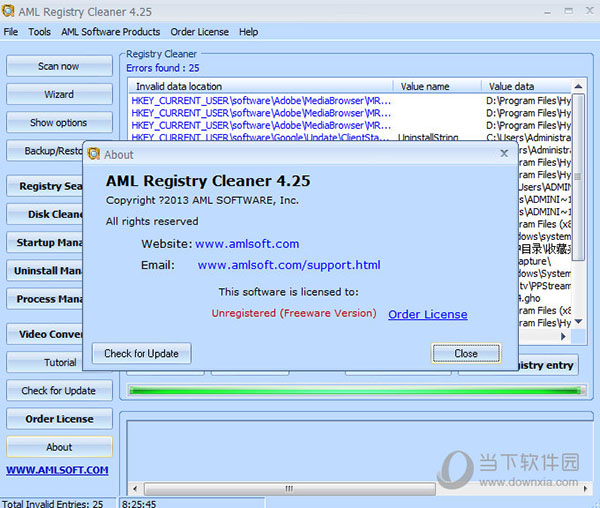Click the sidebar Order License button
Viewport: 600px width, 508px height.
59,419
